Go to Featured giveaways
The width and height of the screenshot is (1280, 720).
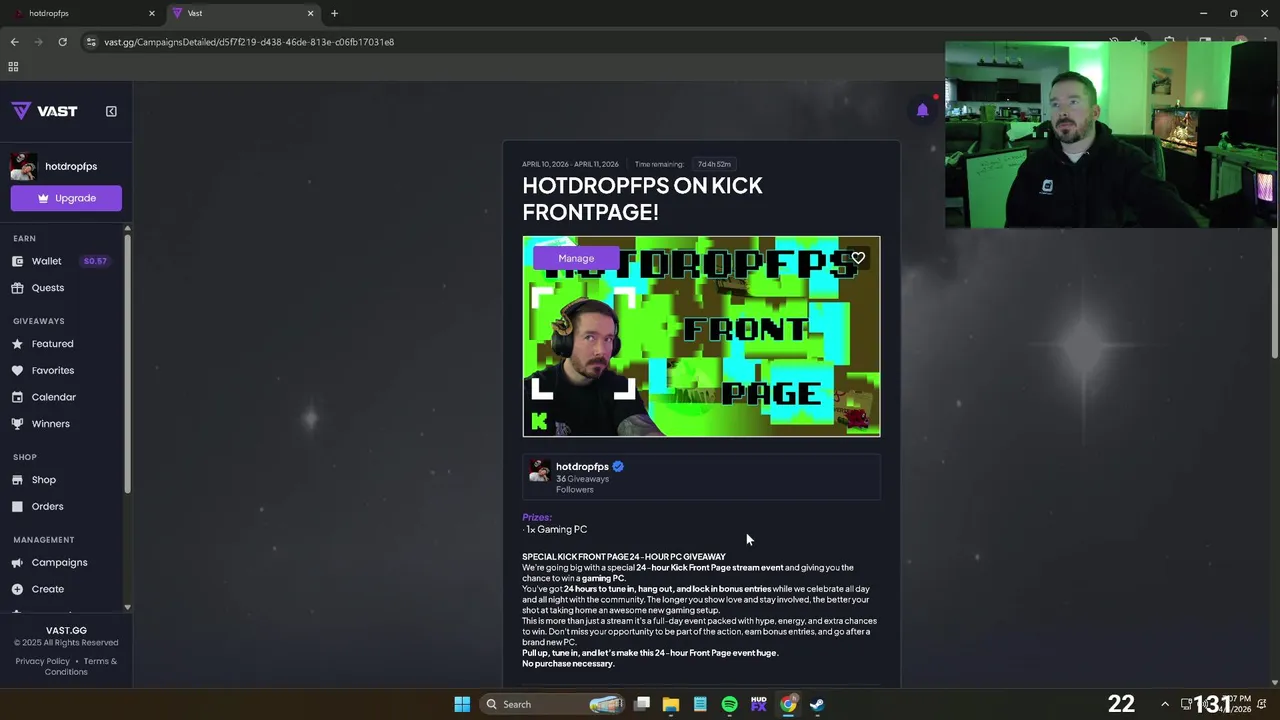pos(52,344)
